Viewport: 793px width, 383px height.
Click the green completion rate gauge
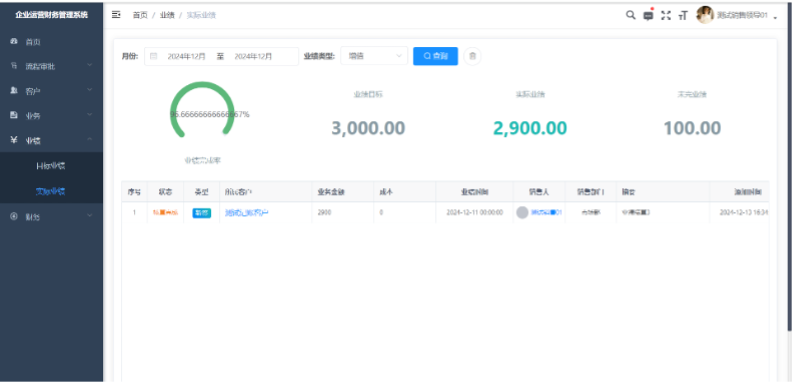(x=202, y=110)
